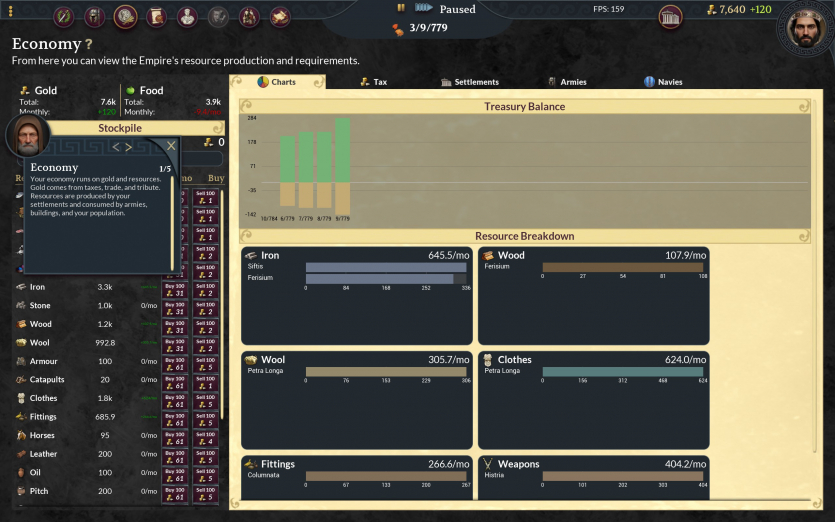This screenshot has width=835, height=522.
Task: Click the advisor portrait on tutorial popup
Action: [28, 138]
